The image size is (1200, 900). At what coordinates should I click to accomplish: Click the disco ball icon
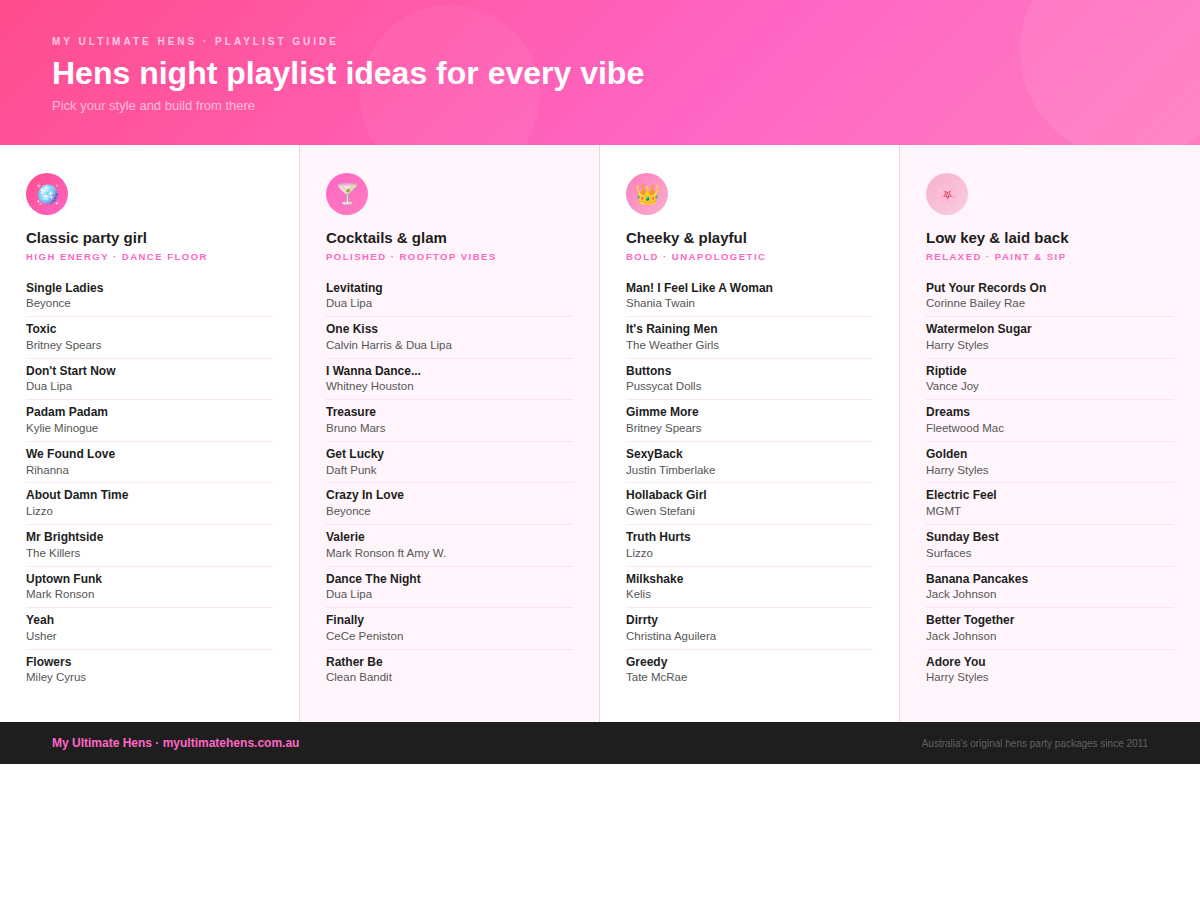coord(47,194)
